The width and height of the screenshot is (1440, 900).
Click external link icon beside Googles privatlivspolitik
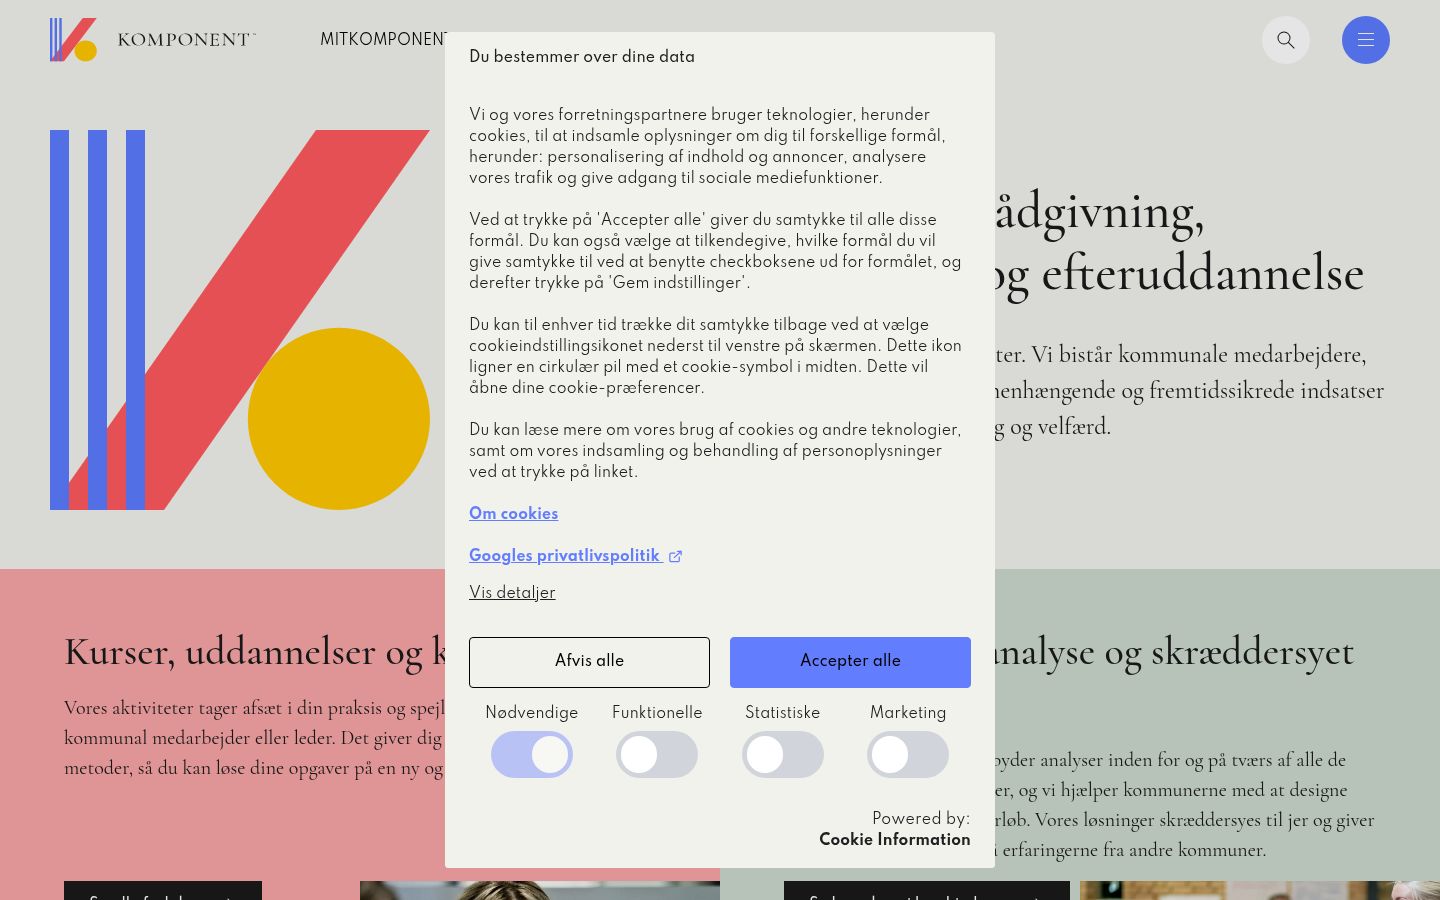click(675, 557)
